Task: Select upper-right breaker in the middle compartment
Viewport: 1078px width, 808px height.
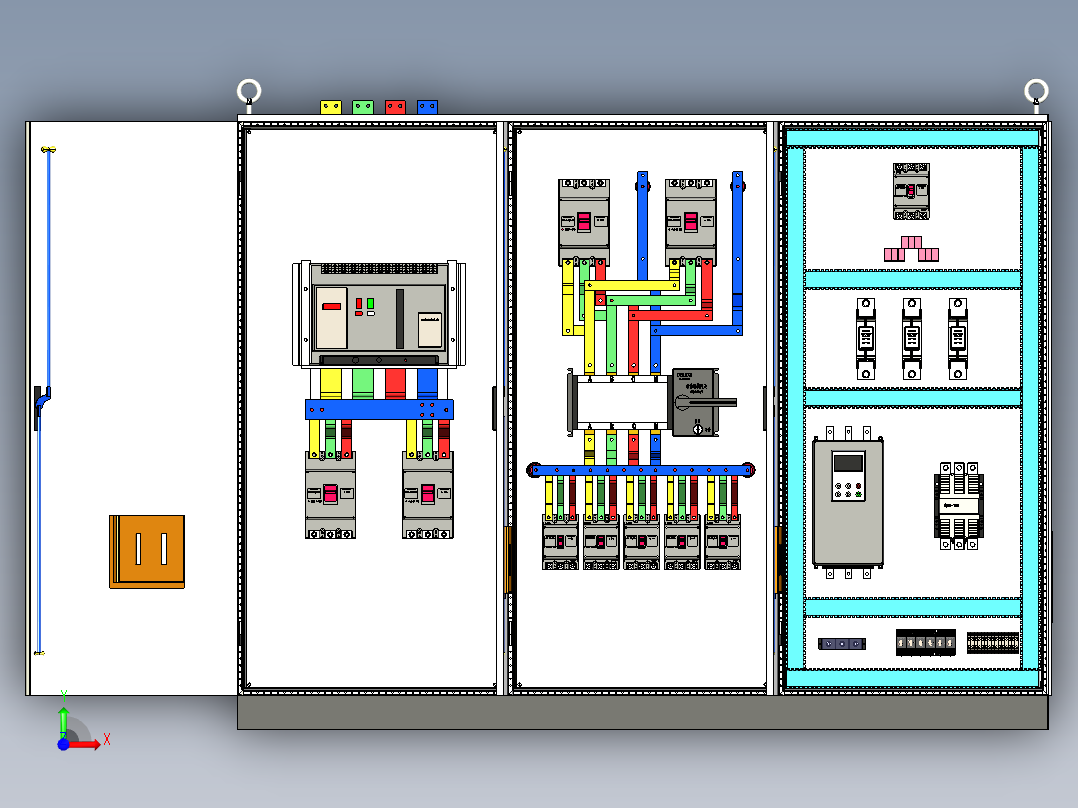Action: pyautogui.click(x=691, y=222)
